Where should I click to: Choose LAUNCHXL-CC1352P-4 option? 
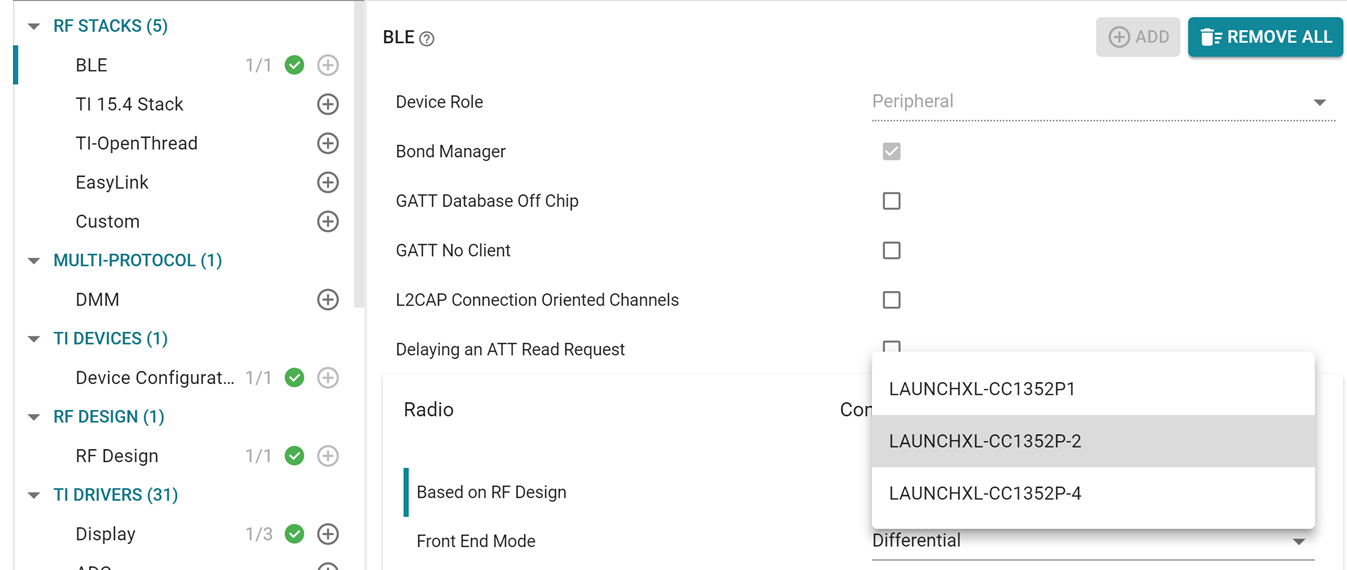pyautogui.click(x=984, y=493)
